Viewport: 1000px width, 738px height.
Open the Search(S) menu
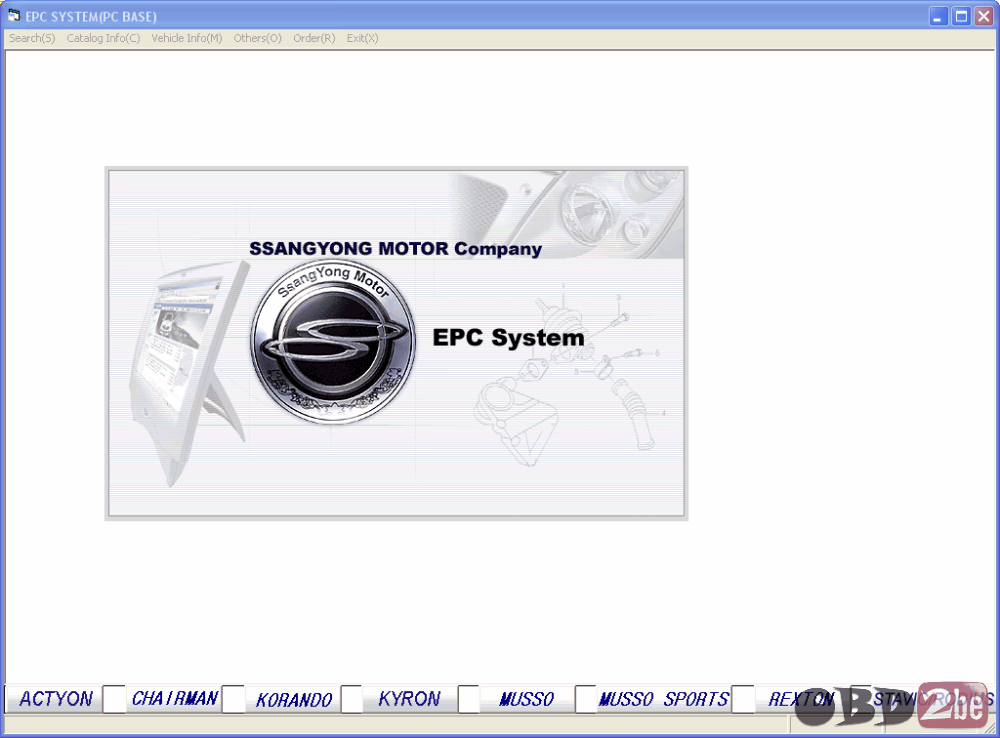[x=32, y=38]
